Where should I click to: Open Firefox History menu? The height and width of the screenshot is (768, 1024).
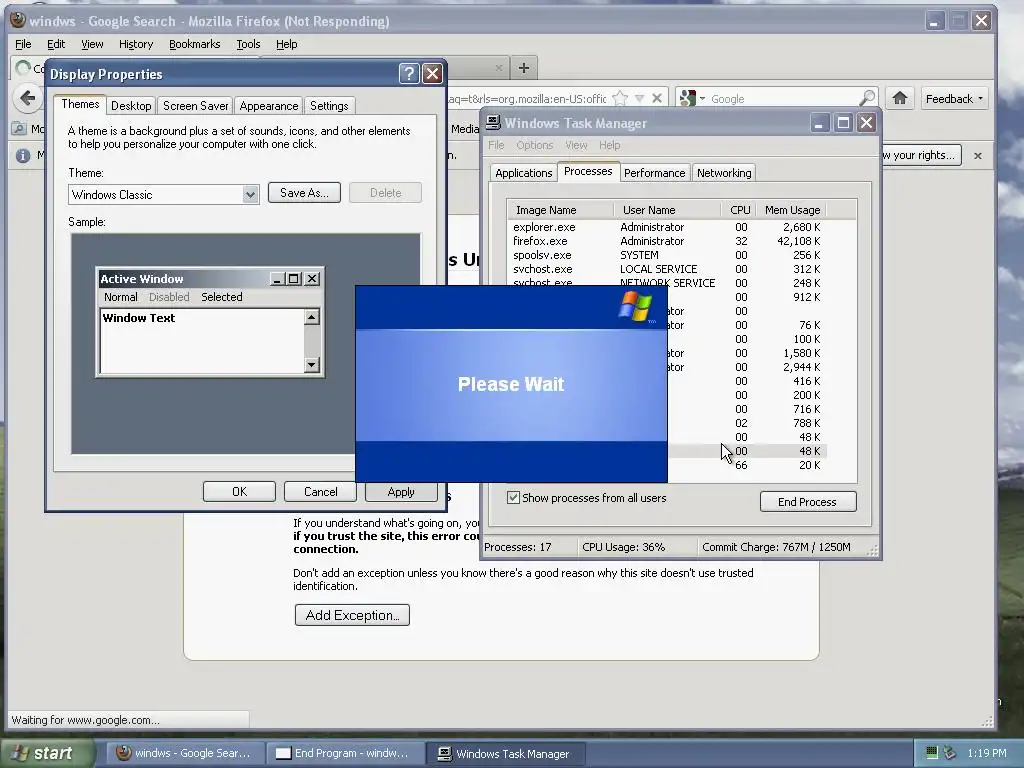136,44
